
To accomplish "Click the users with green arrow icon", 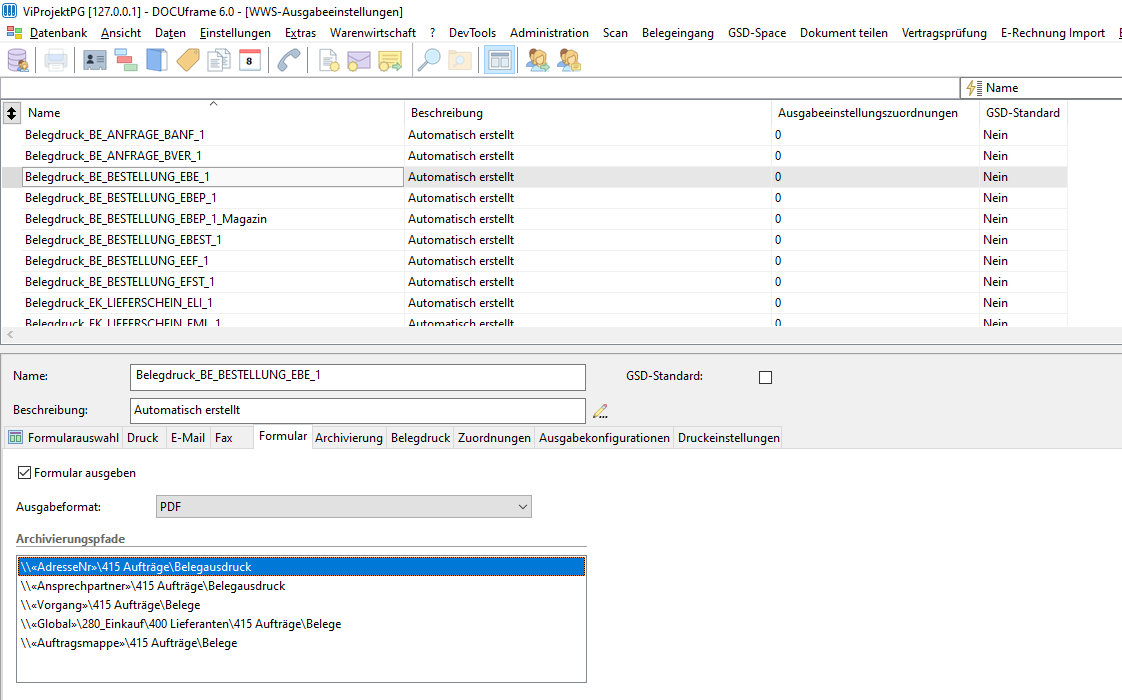I will [538, 60].
